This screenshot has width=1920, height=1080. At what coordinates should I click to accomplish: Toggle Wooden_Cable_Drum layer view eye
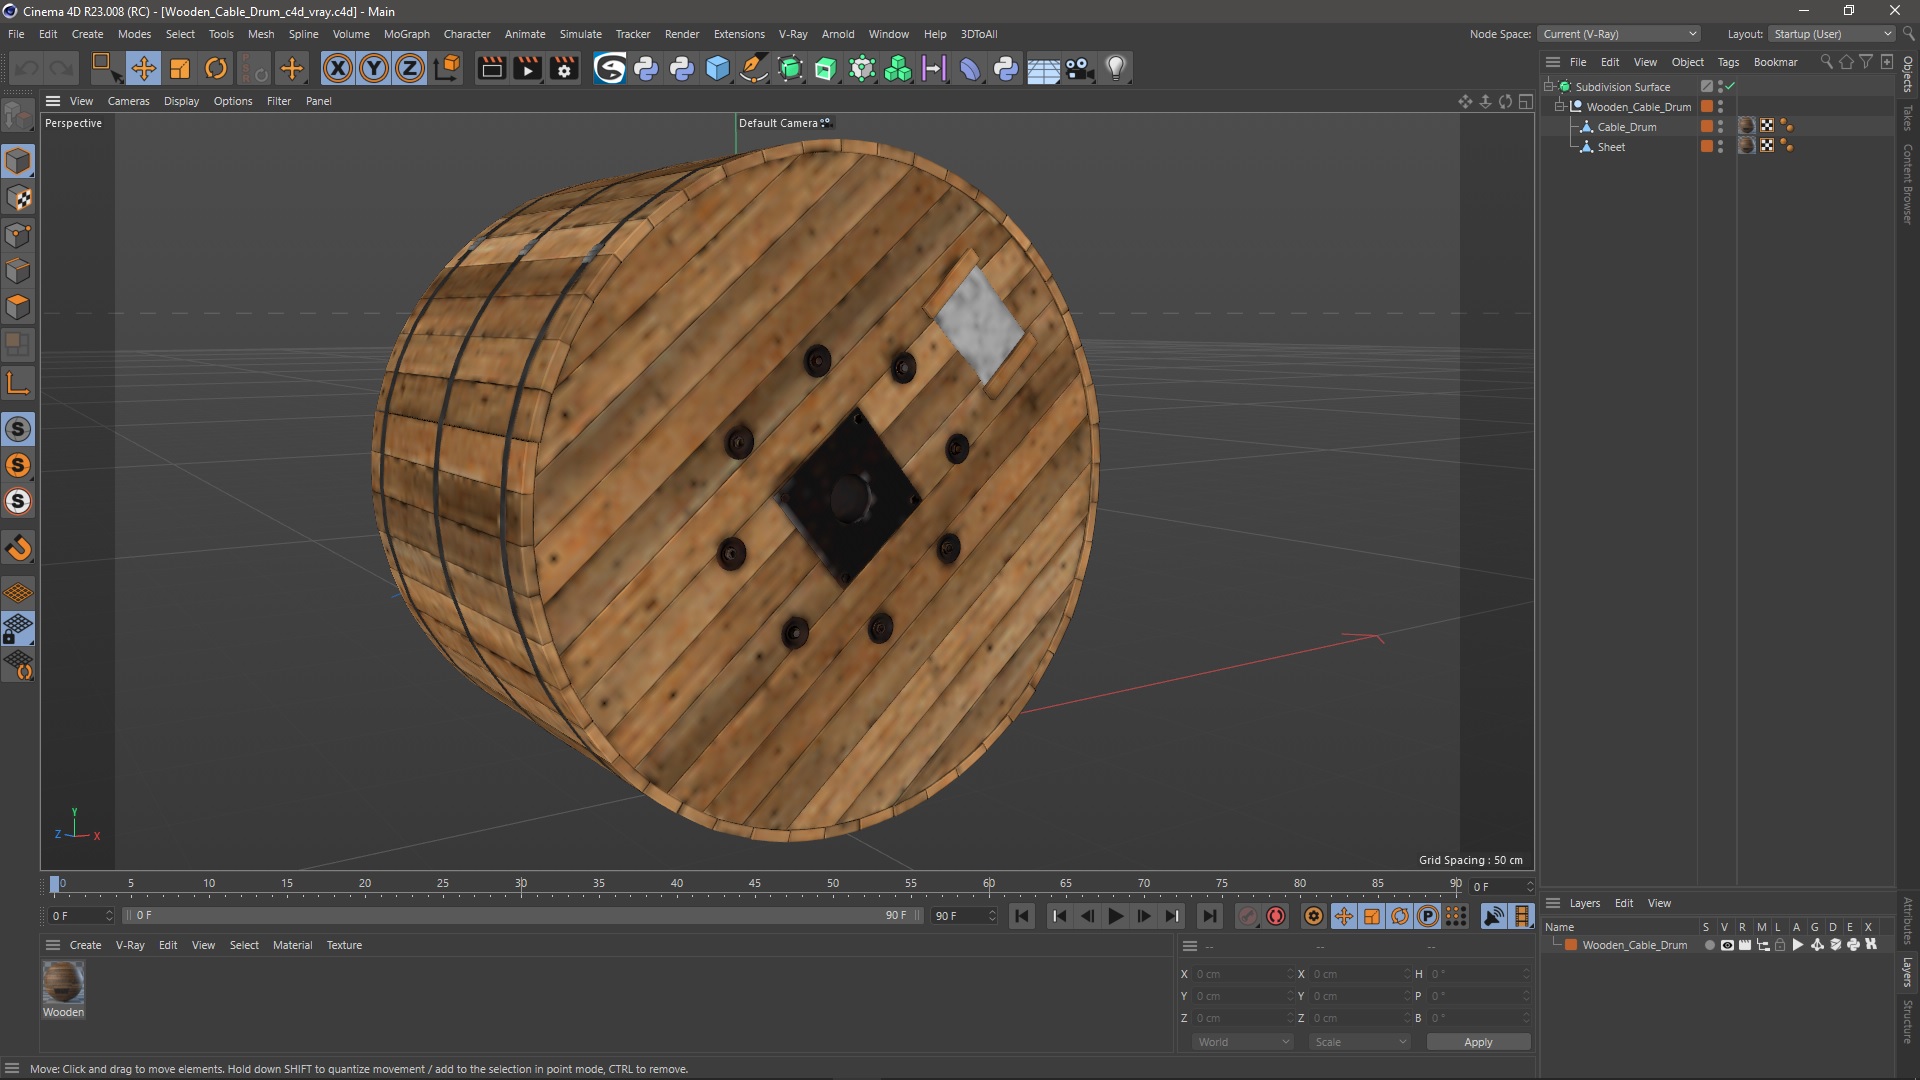point(1727,945)
